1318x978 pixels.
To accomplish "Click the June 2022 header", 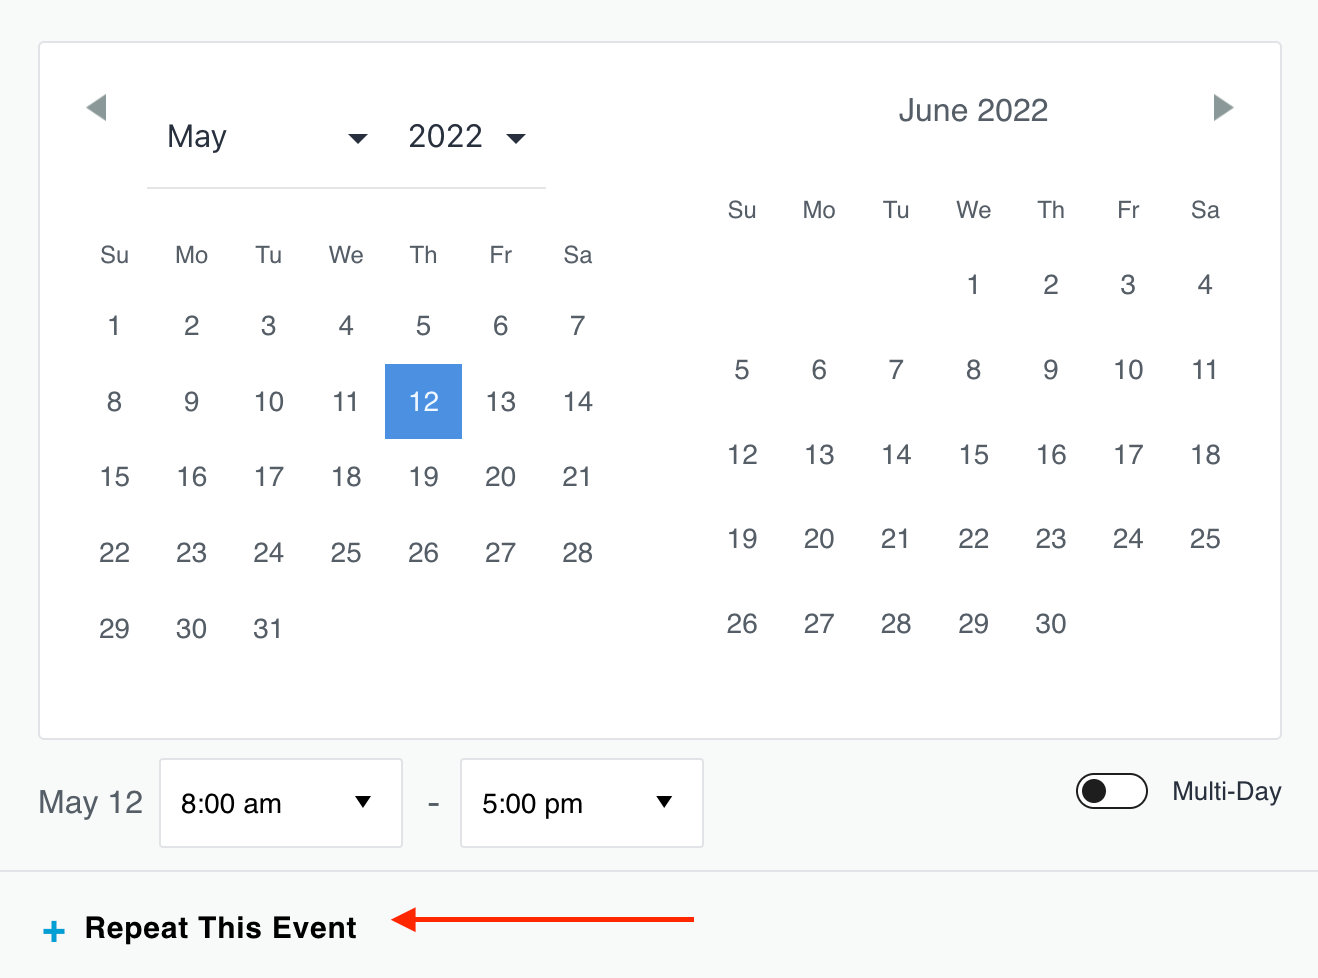I will (x=973, y=110).
